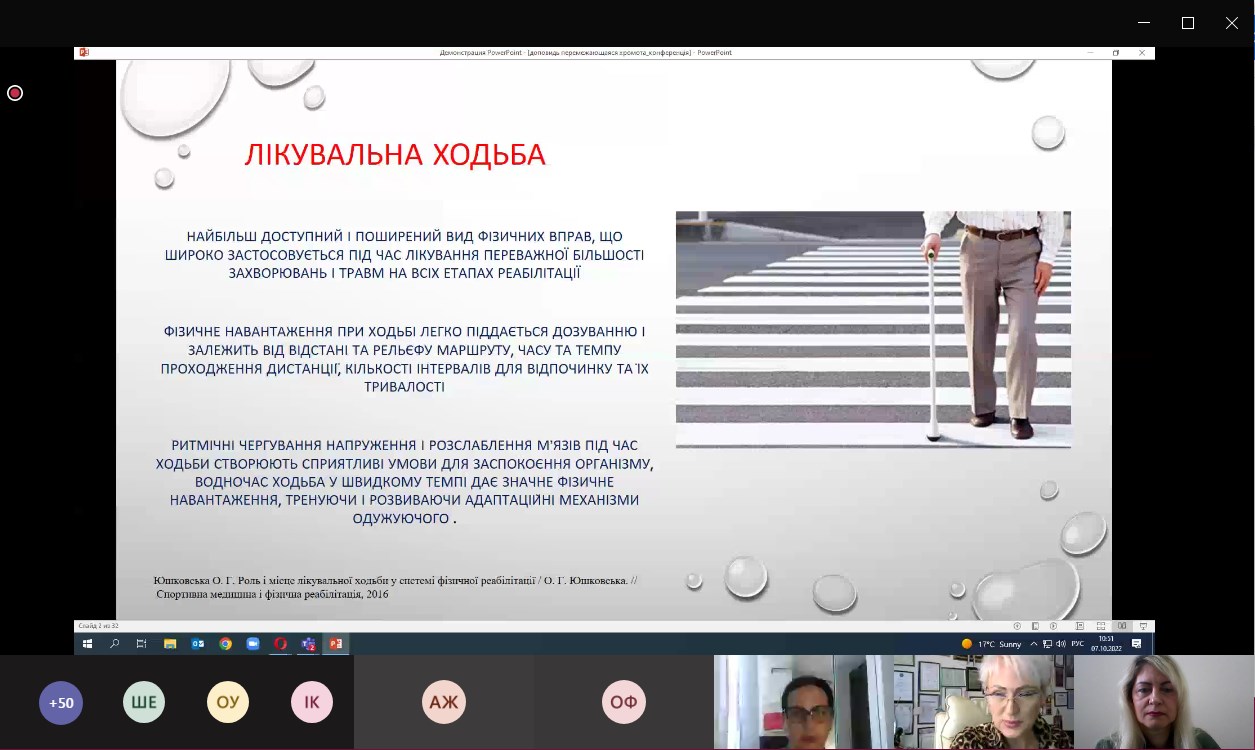Switch to Google Chrome on the taskbar
The width and height of the screenshot is (1255, 750).
pos(226,644)
